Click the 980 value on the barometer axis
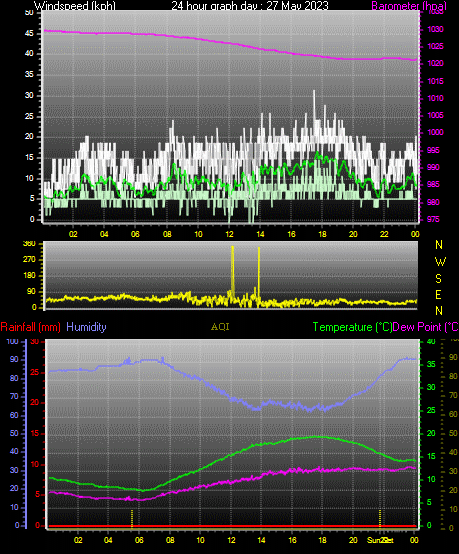 433,202
